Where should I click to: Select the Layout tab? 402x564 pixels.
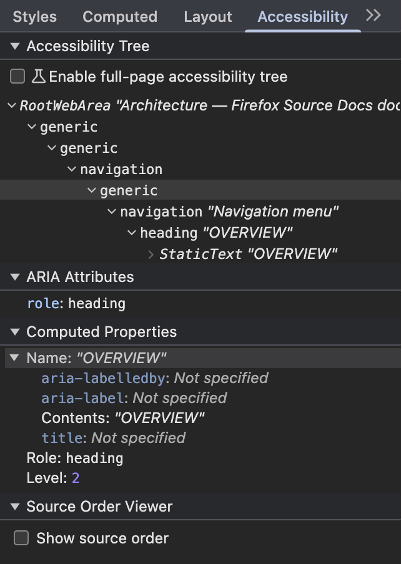click(x=208, y=17)
